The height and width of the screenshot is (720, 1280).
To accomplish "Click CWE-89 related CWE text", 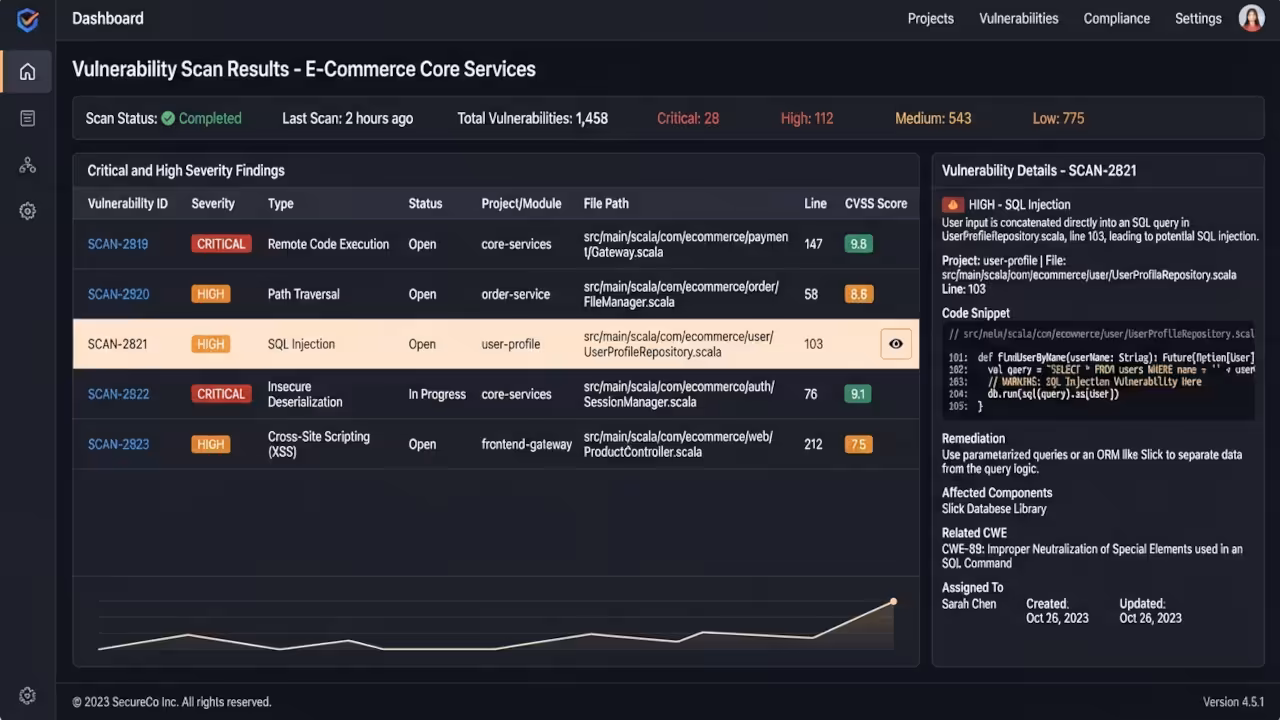I will 1092,556.
